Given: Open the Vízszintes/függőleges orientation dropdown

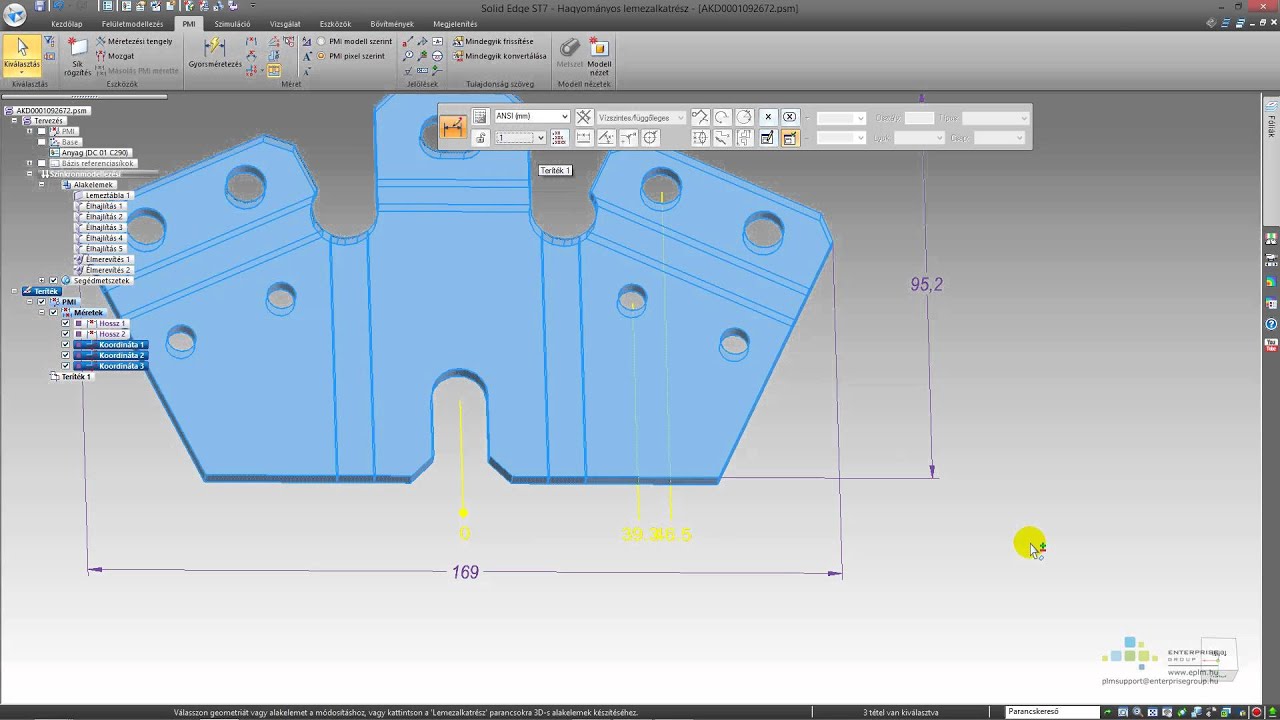Looking at the screenshot, I should (641, 117).
